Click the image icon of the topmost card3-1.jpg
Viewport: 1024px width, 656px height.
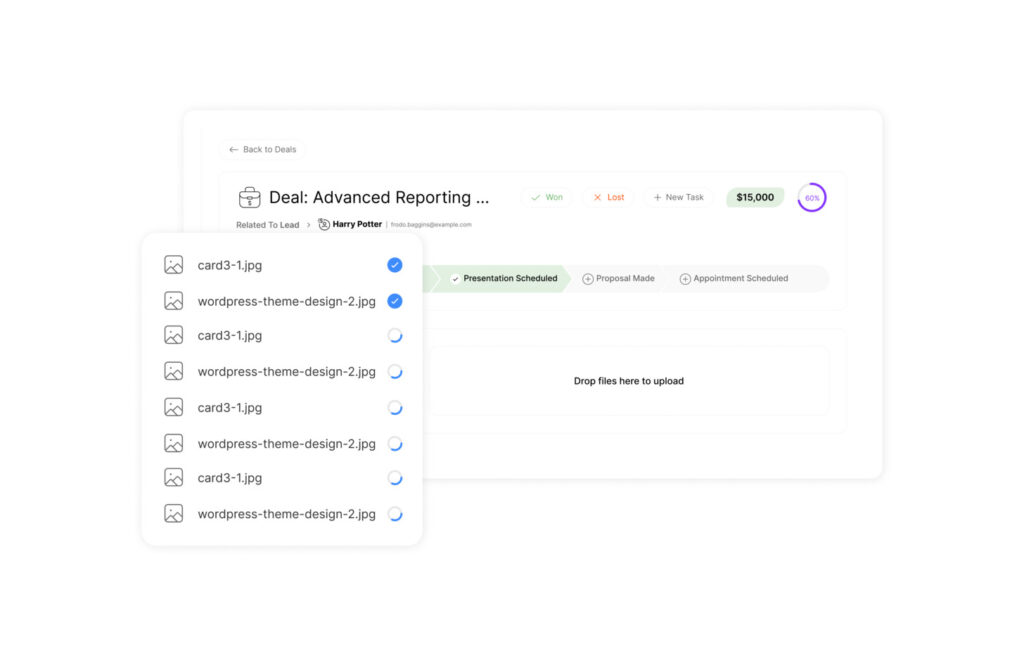tap(174, 265)
